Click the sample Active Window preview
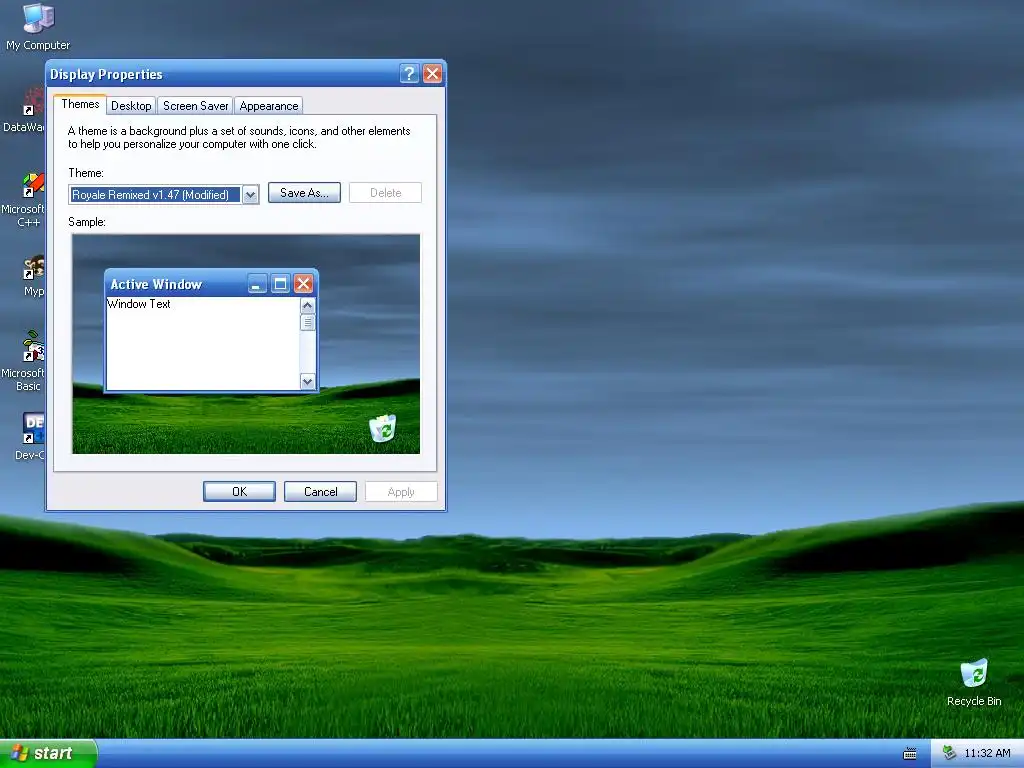 [212, 331]
